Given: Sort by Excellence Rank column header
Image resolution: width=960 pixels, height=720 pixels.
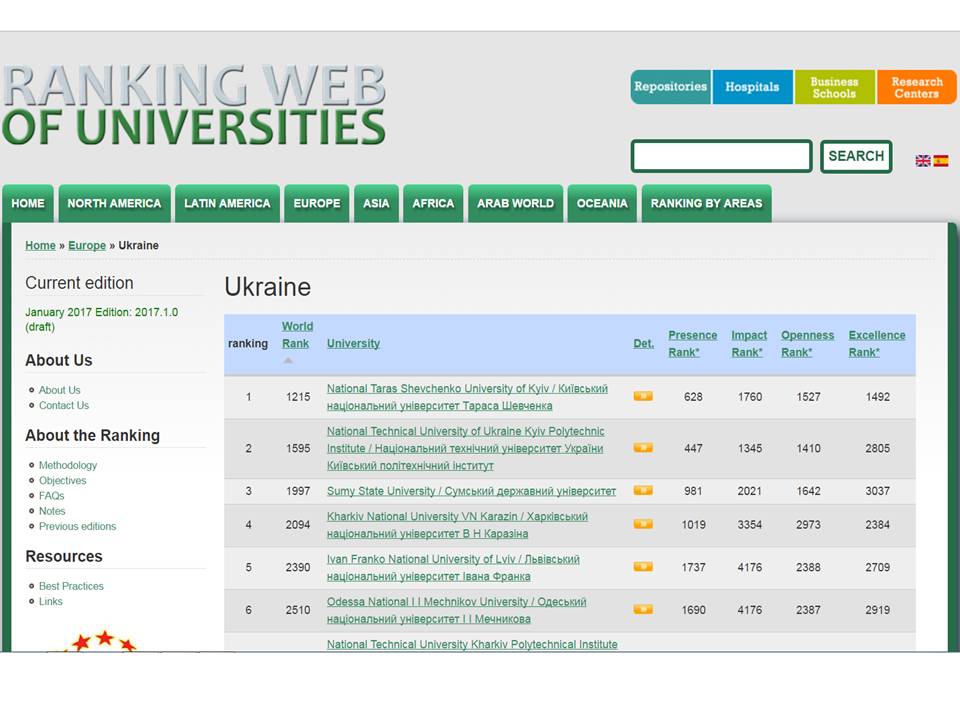Looking at the screenshot, I should [876, 343].
